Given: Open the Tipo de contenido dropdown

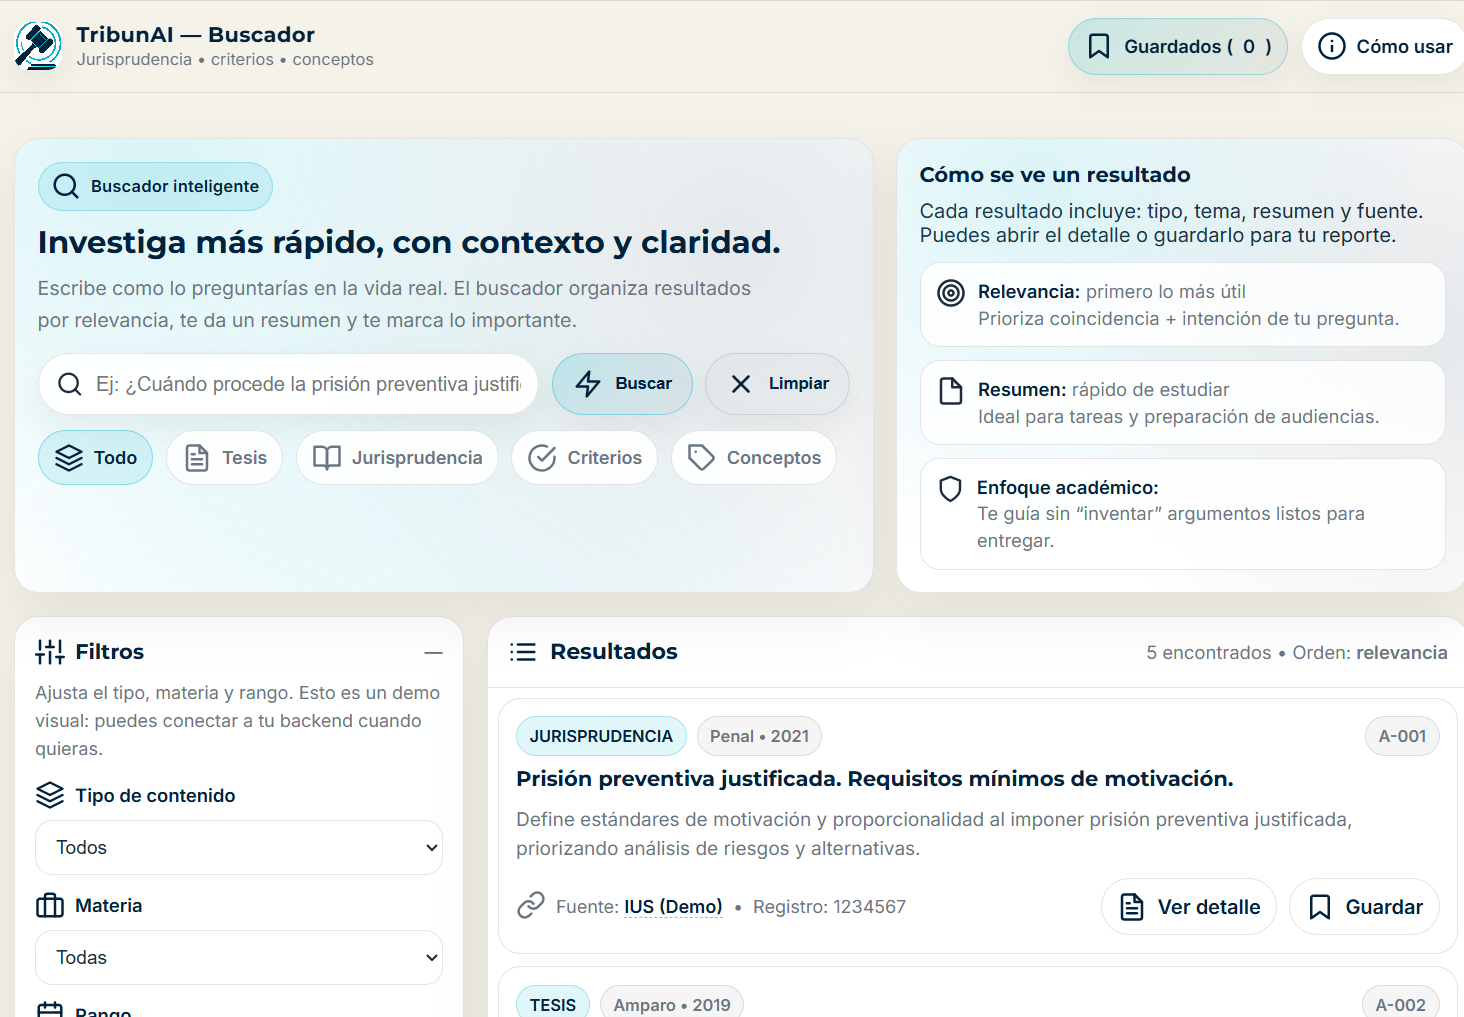Looking at the screenshot, I should pos(239,848).
